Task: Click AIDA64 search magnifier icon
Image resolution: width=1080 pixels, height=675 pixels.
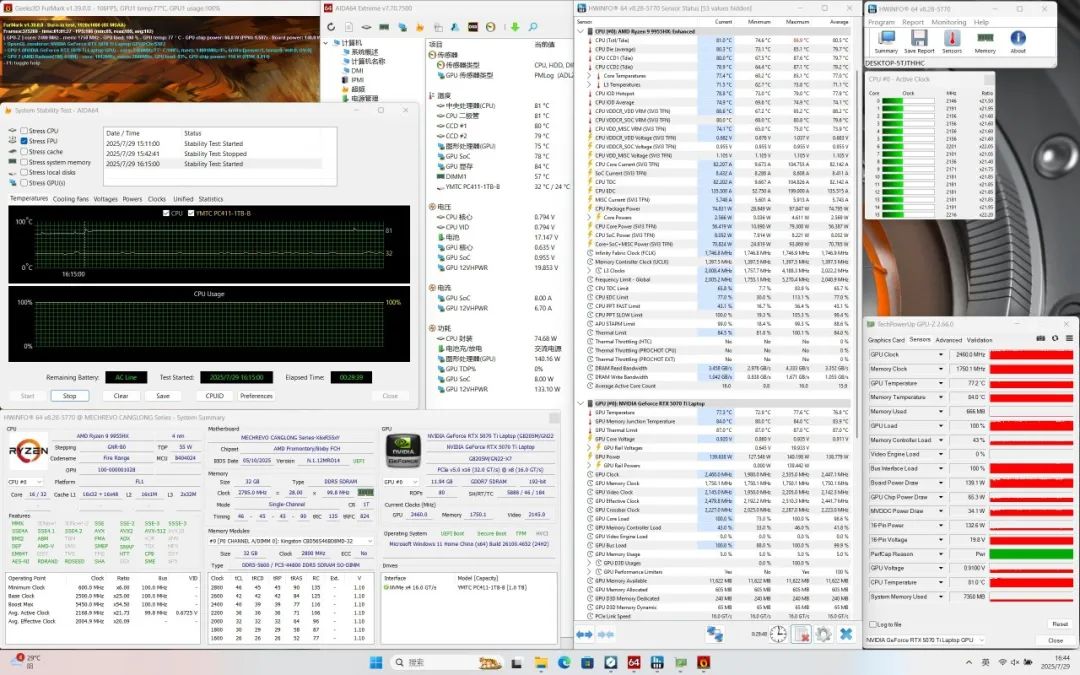Action: (532, 27)
